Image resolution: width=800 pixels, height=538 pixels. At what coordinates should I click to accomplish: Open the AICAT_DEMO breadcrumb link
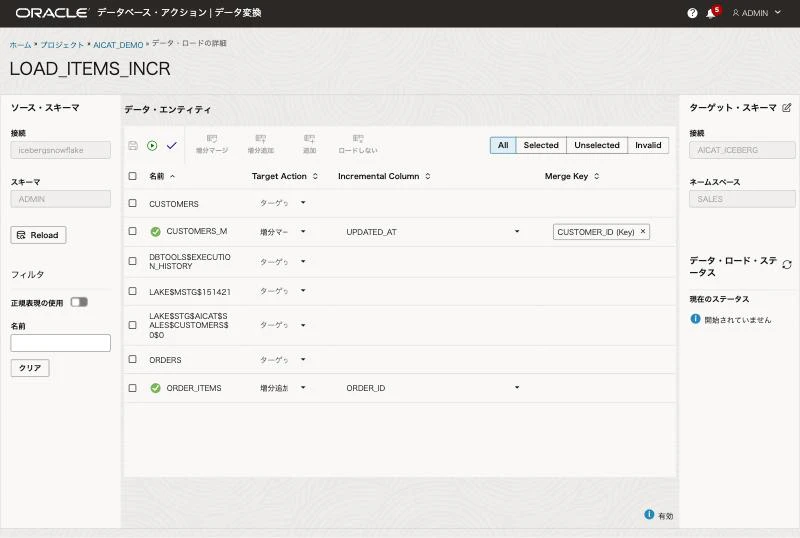pos(118,45)
